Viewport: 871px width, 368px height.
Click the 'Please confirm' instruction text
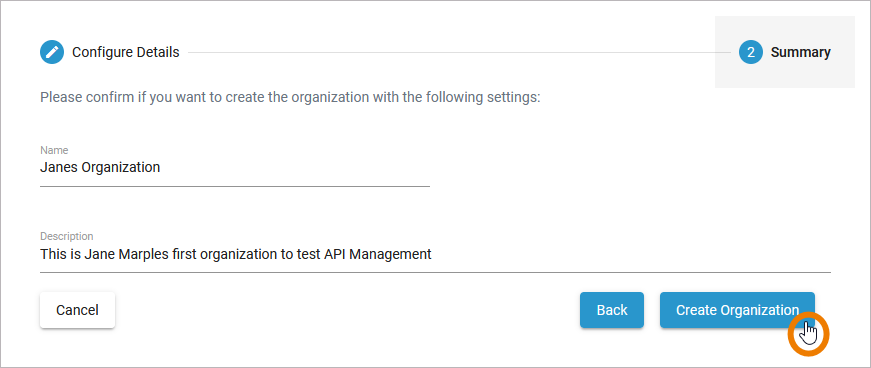[290, 98]
